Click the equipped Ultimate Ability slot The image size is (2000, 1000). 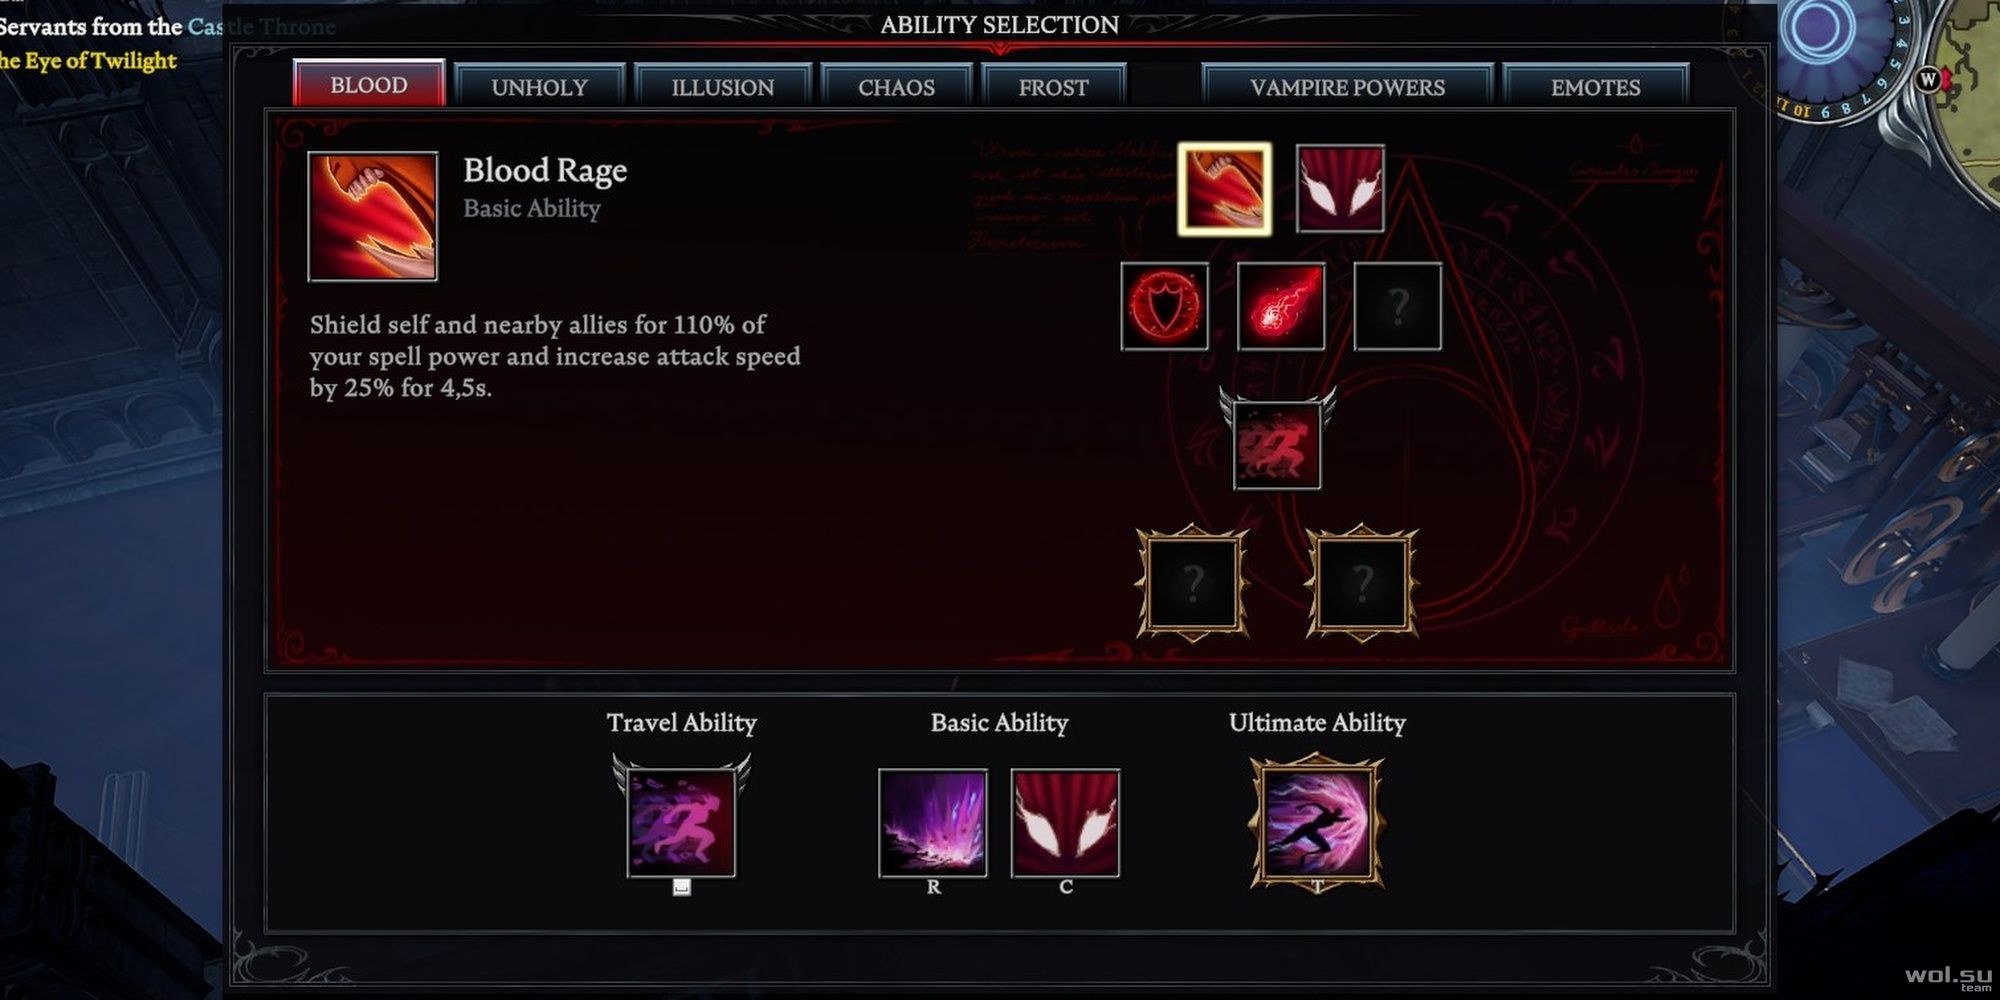[x=1317, y=823]
